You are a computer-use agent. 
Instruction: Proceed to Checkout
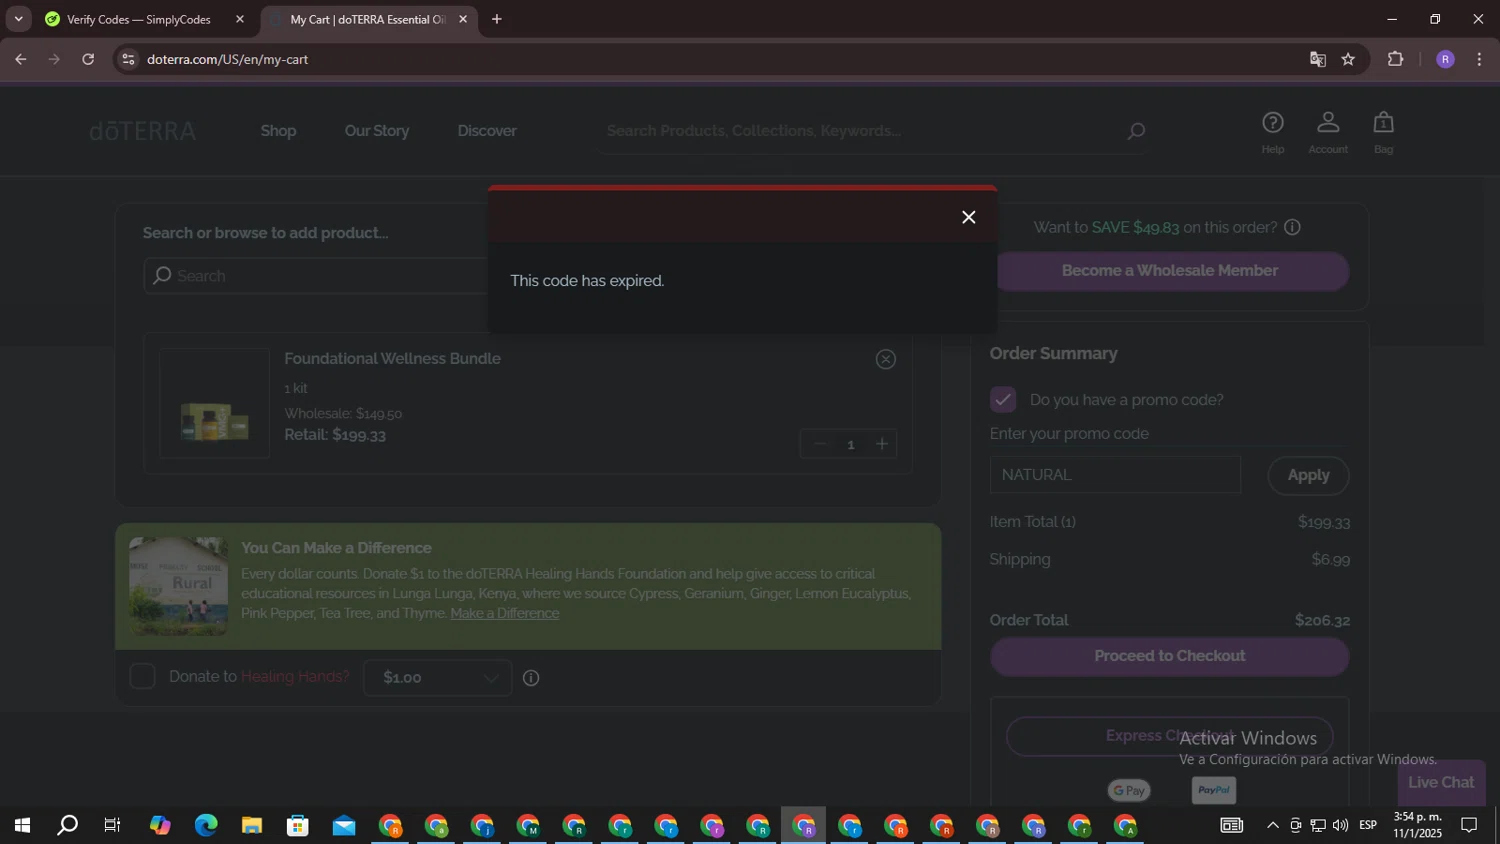(x=1169, y=656)
